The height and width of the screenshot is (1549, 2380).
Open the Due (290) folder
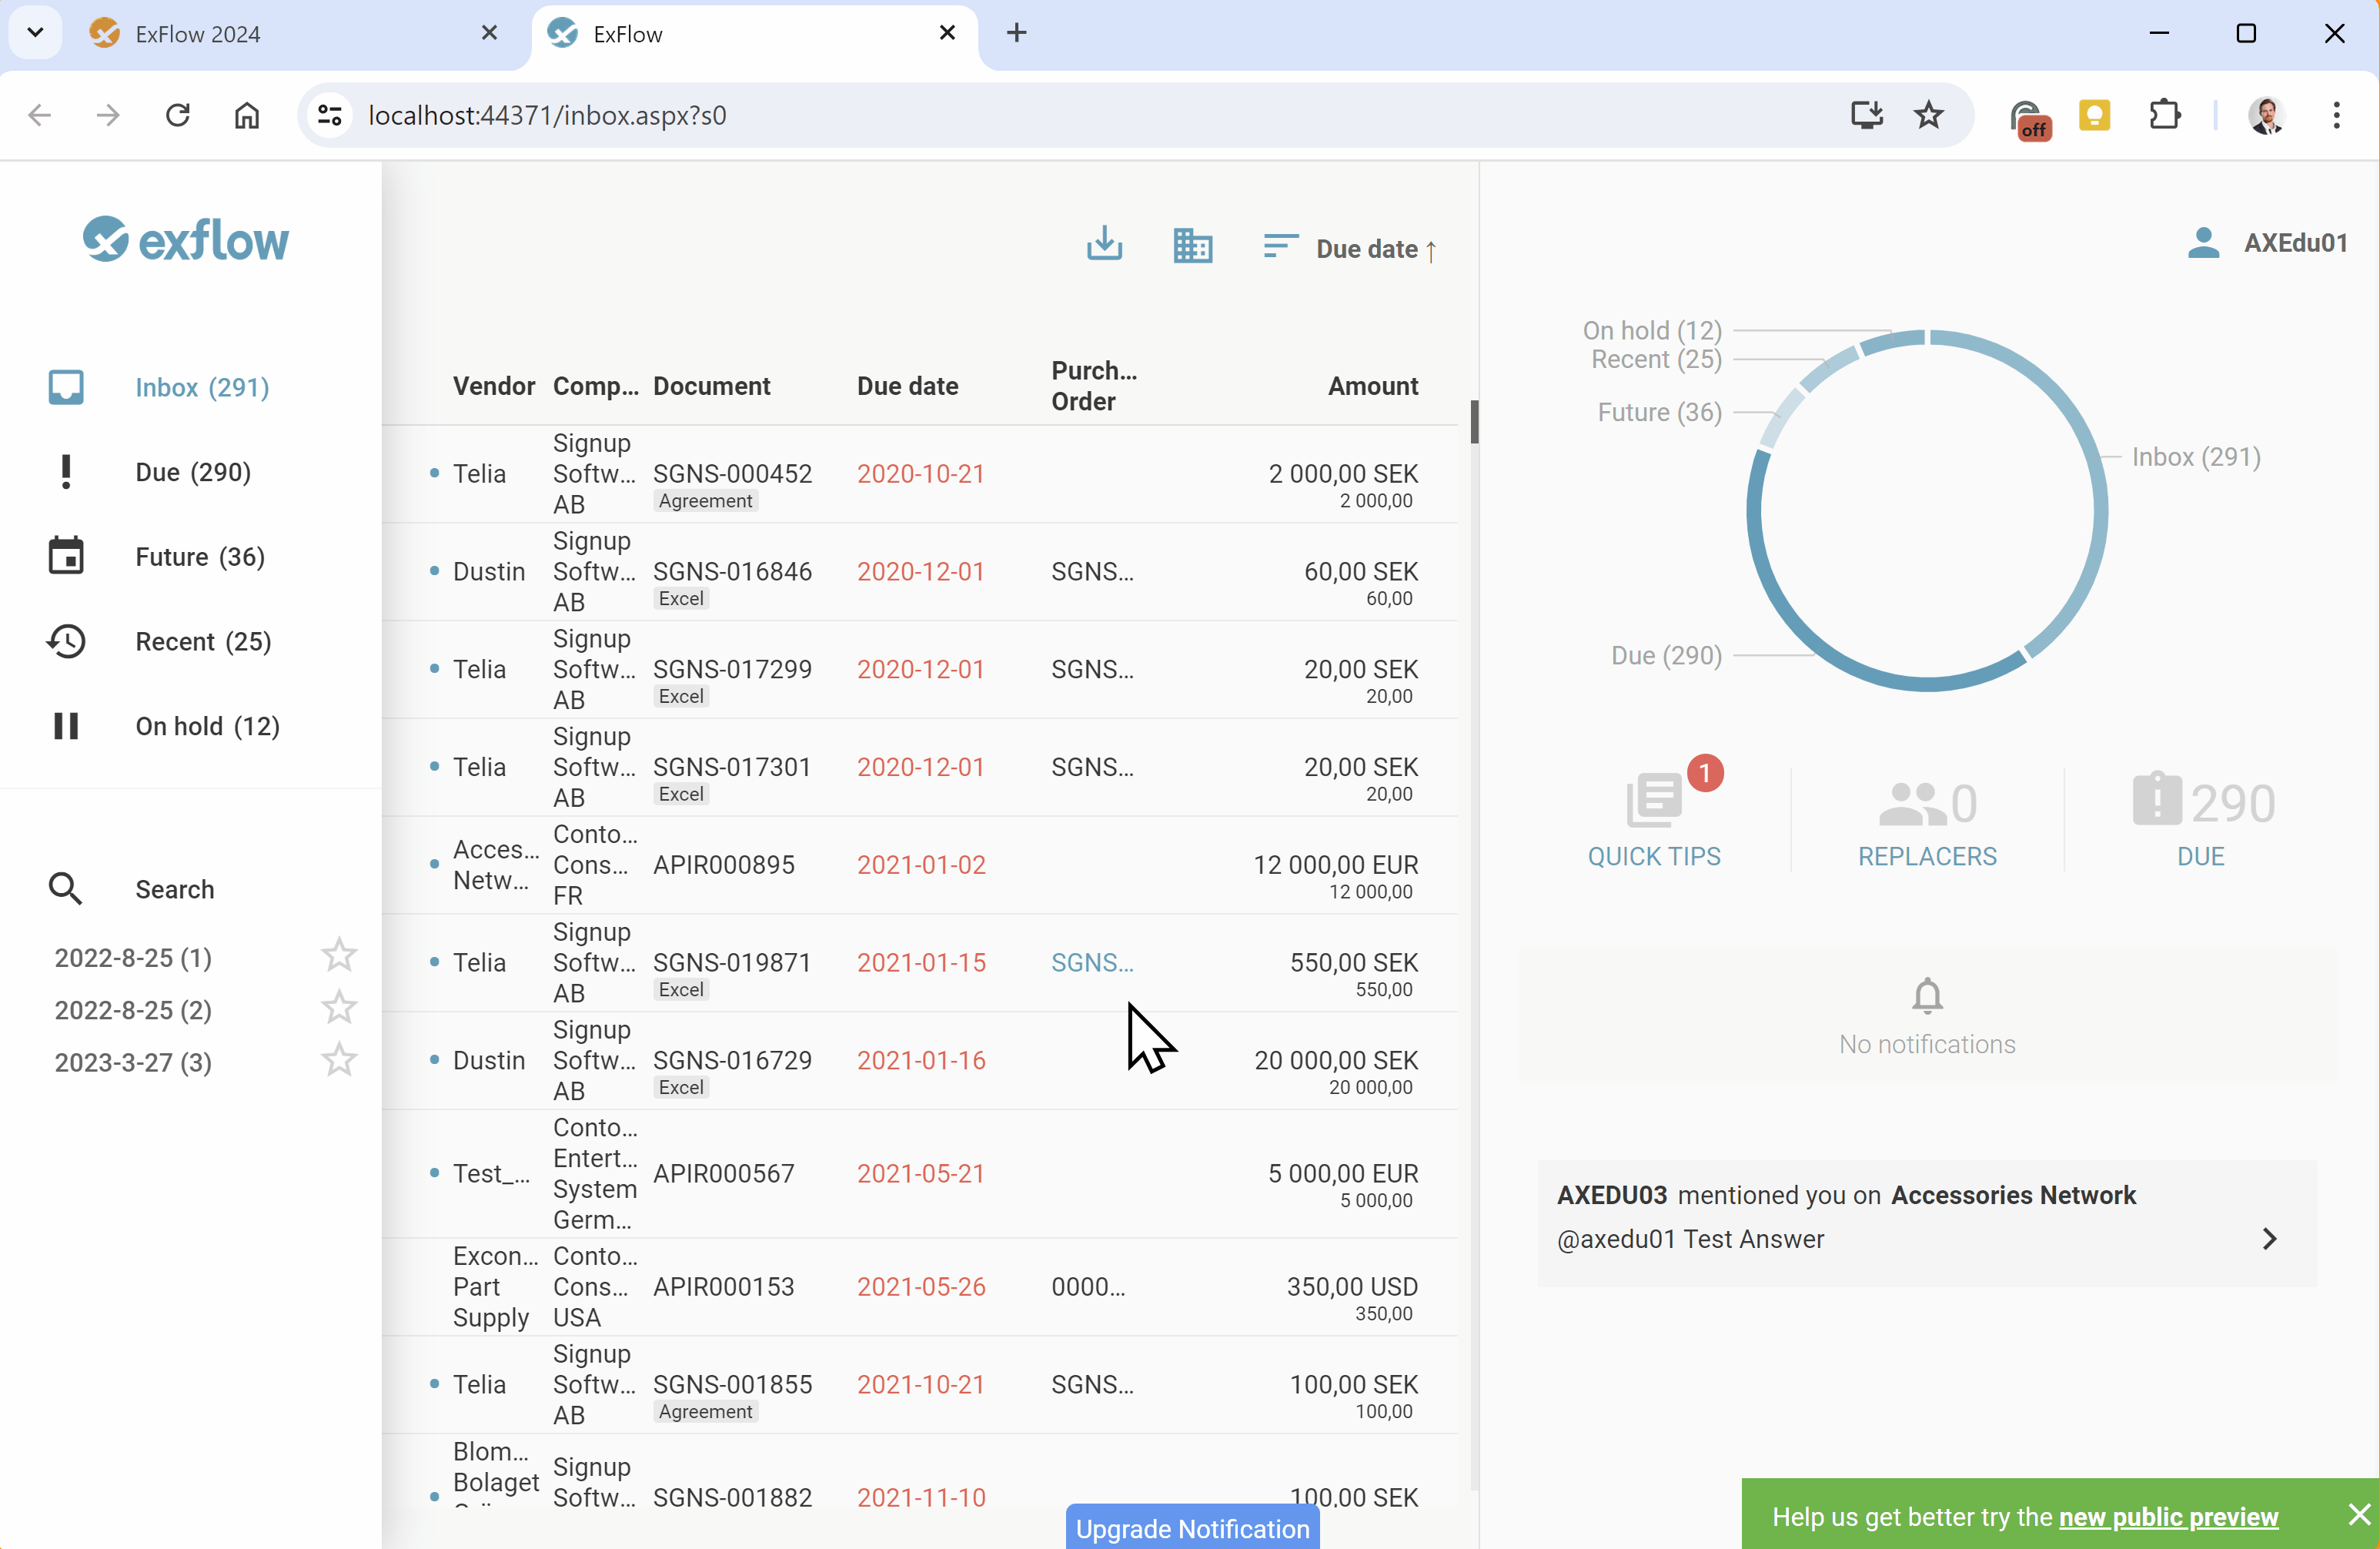point(193,472)
